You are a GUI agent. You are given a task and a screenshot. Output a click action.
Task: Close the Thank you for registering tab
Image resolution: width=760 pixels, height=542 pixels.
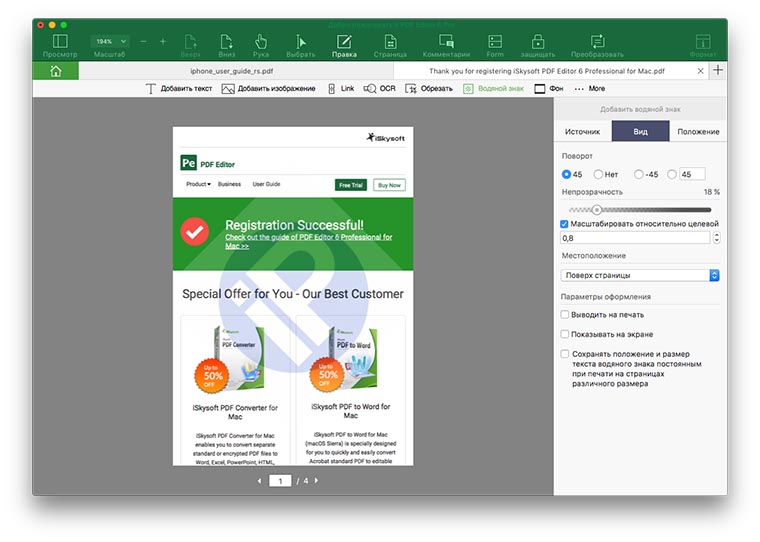[700, 71]
